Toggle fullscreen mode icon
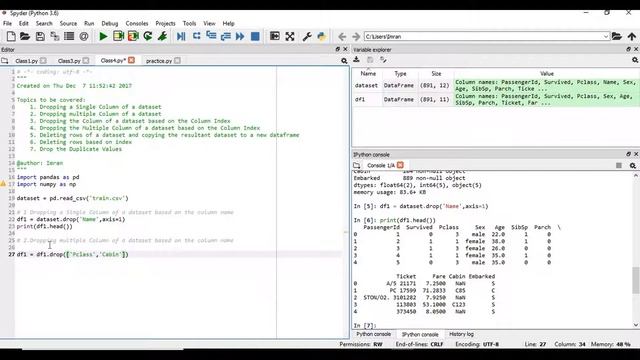This screenshot has width=640, height=360. 290,36
